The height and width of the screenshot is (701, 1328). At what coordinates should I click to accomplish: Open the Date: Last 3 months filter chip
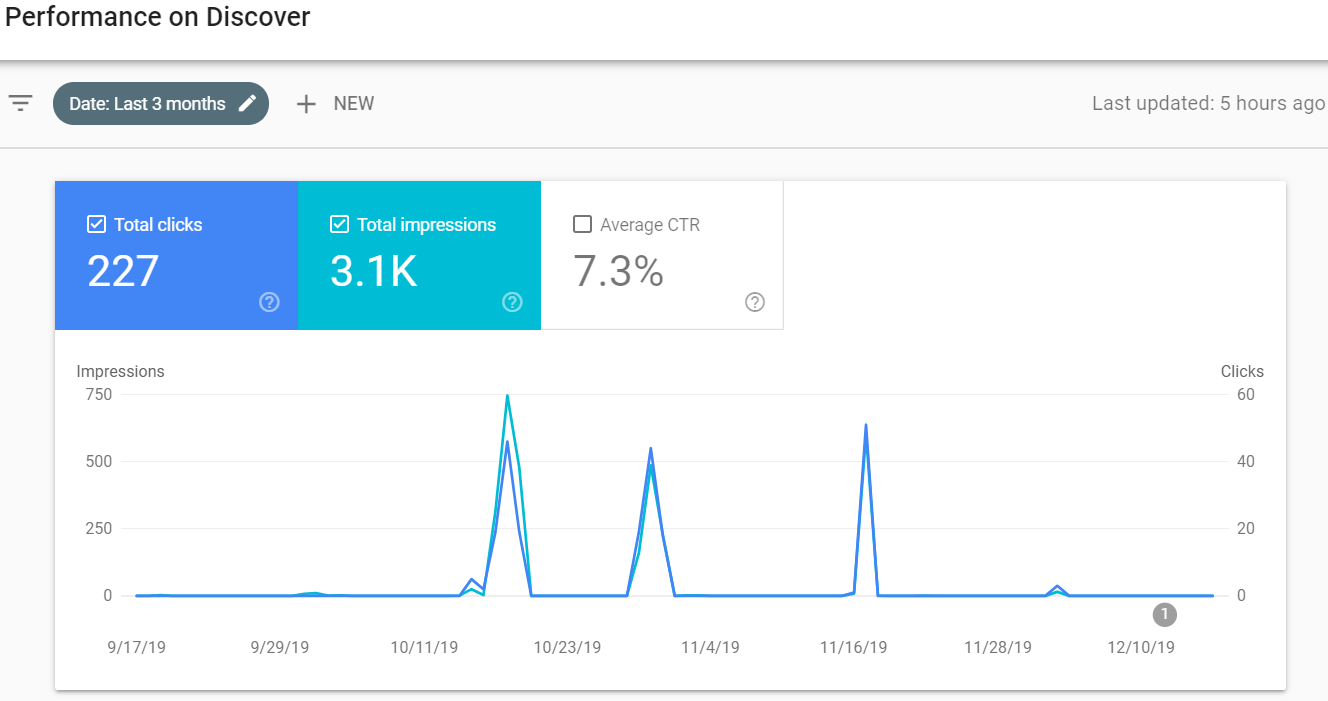coord(161,103)
